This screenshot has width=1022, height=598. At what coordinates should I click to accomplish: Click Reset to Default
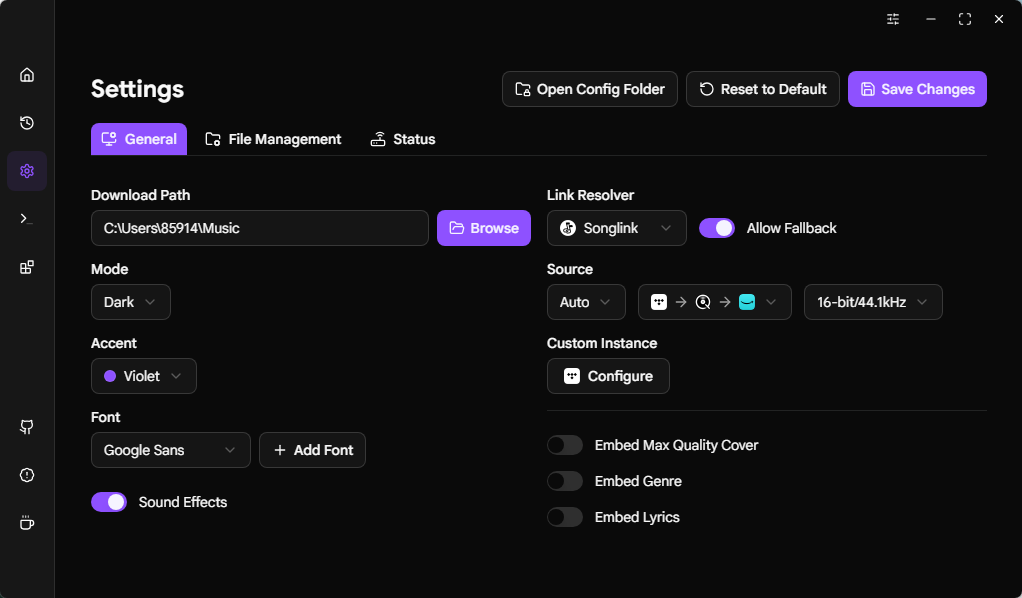click(x=762, y=89)
